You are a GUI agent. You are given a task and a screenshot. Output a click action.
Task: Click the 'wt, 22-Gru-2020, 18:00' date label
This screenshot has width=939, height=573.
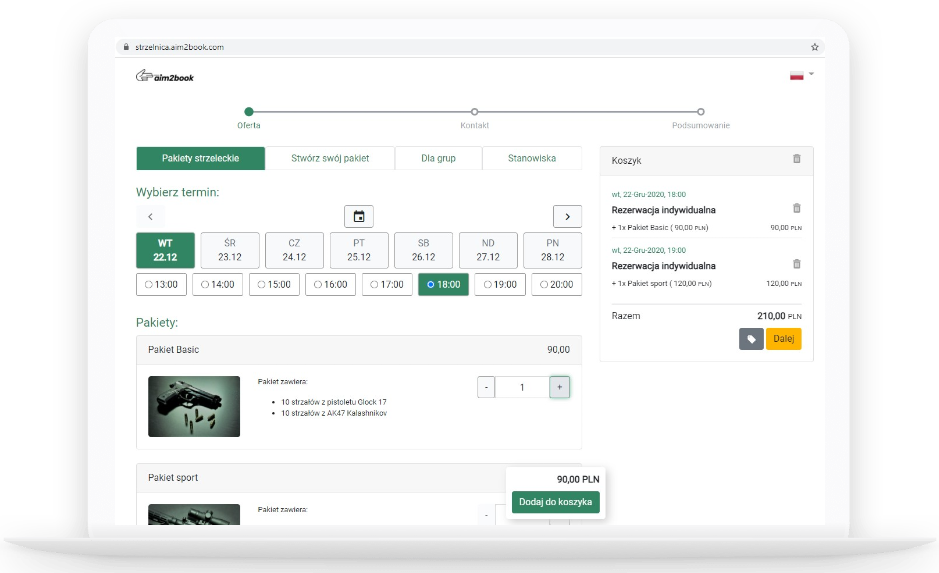[649, 195]
